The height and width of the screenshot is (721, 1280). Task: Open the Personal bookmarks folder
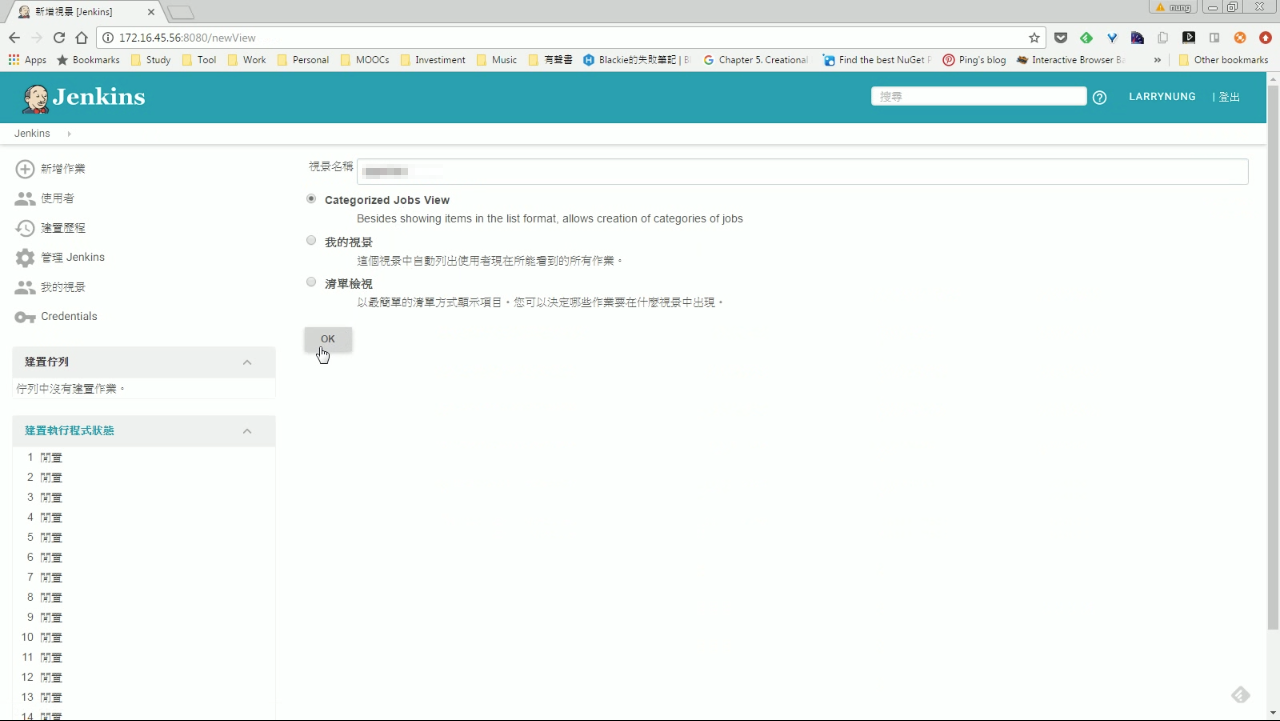coord(302,60)
